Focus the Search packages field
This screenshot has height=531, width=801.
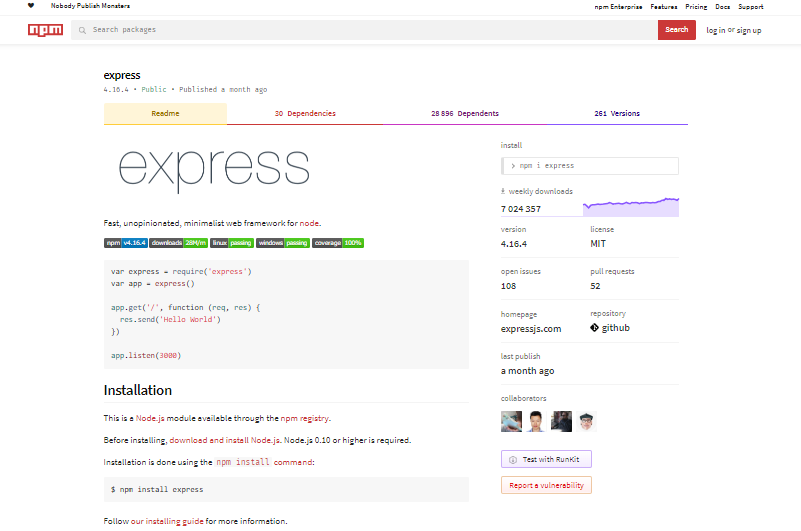(364, 30)
